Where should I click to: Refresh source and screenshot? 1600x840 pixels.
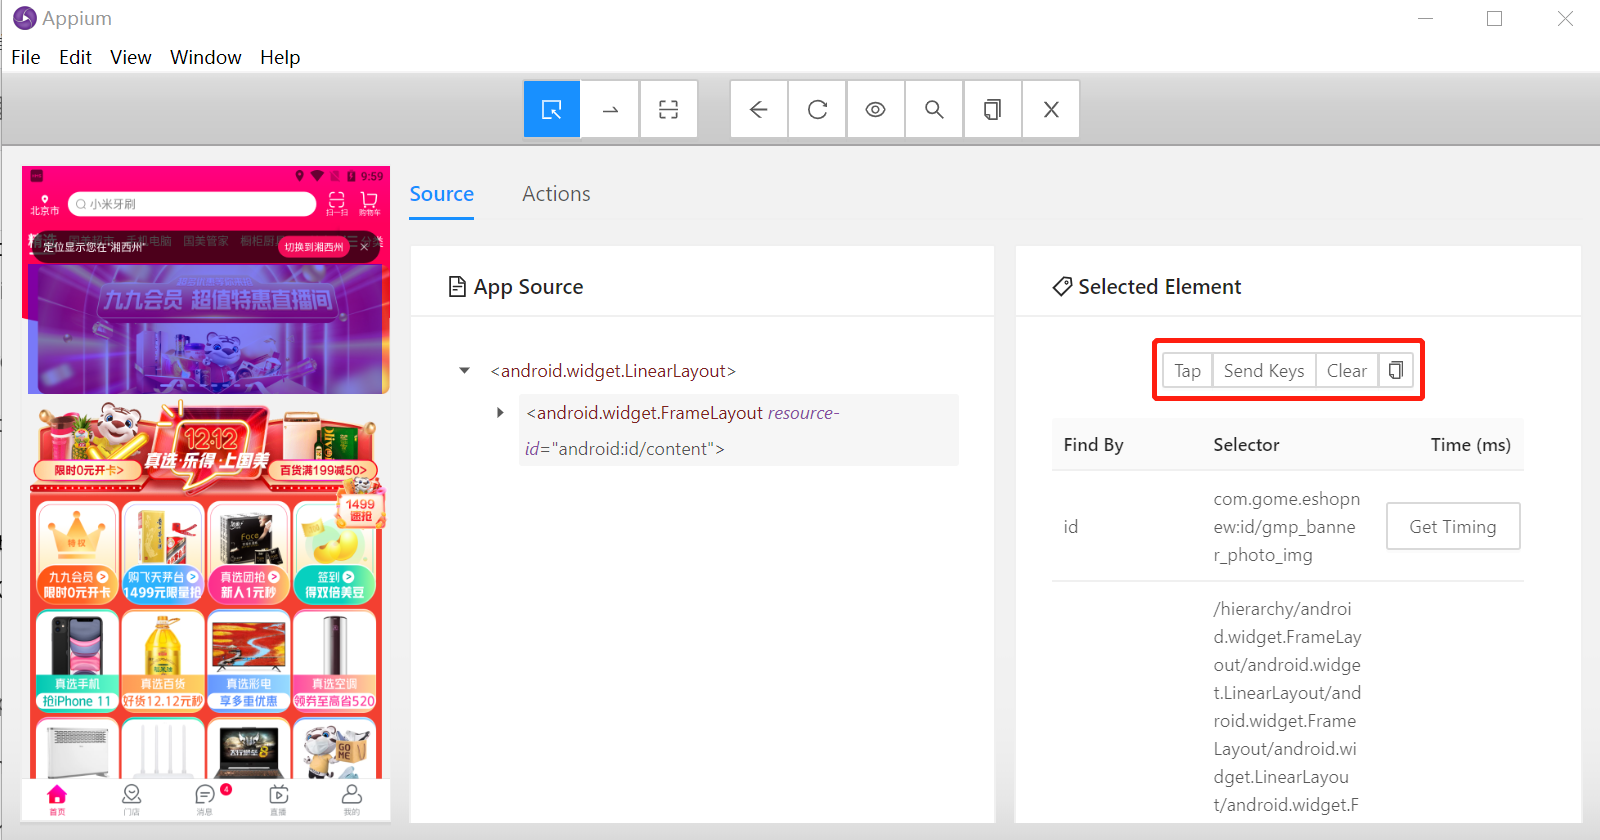(x=817, y=109)
